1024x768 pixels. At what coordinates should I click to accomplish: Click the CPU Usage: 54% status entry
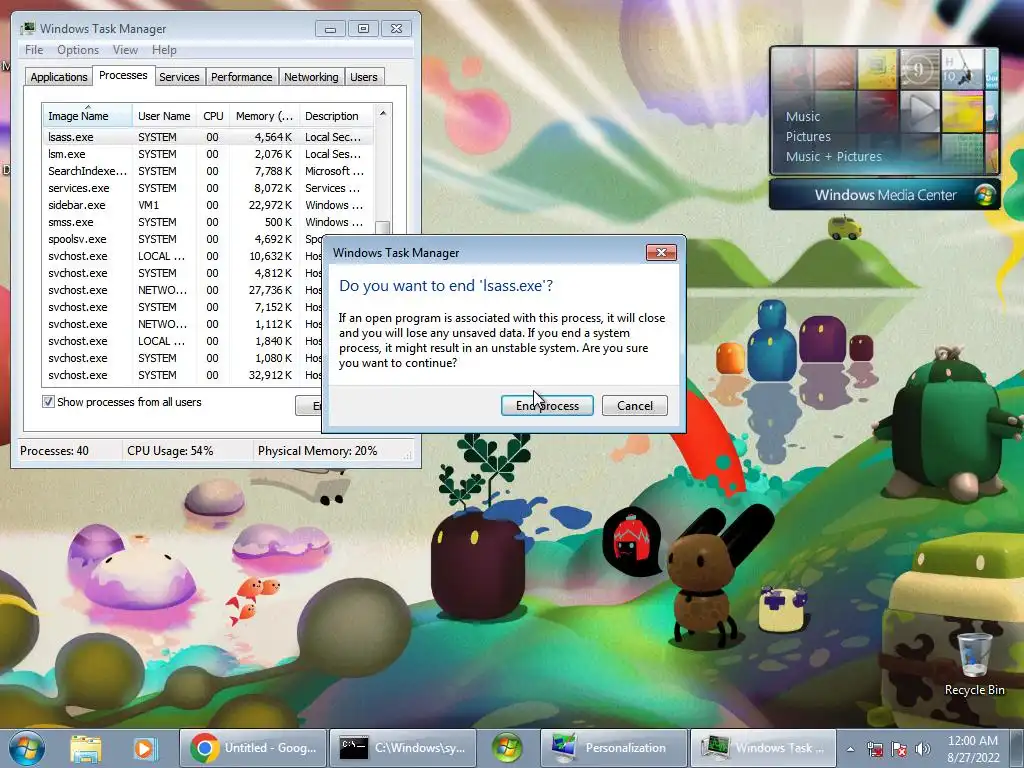coord(170,451)
